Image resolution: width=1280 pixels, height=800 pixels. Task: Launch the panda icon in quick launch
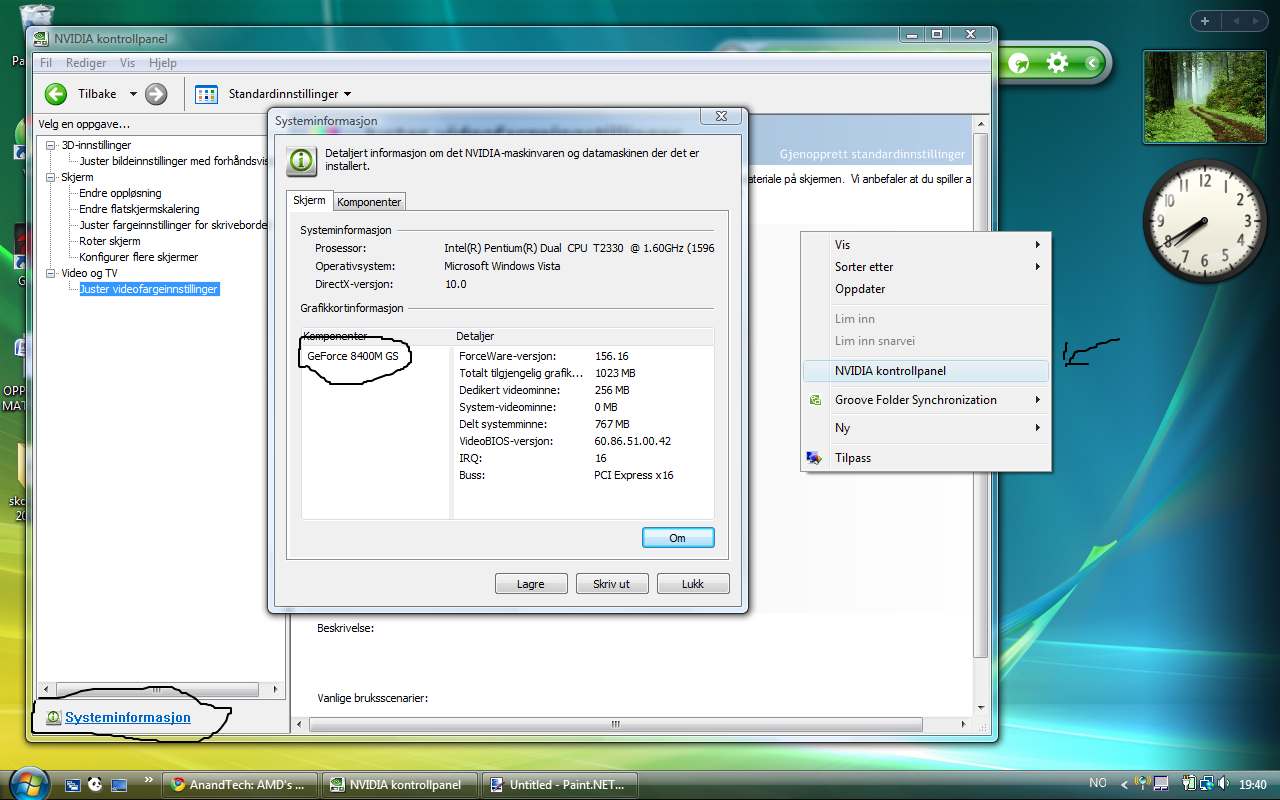[x=95, y=785]
